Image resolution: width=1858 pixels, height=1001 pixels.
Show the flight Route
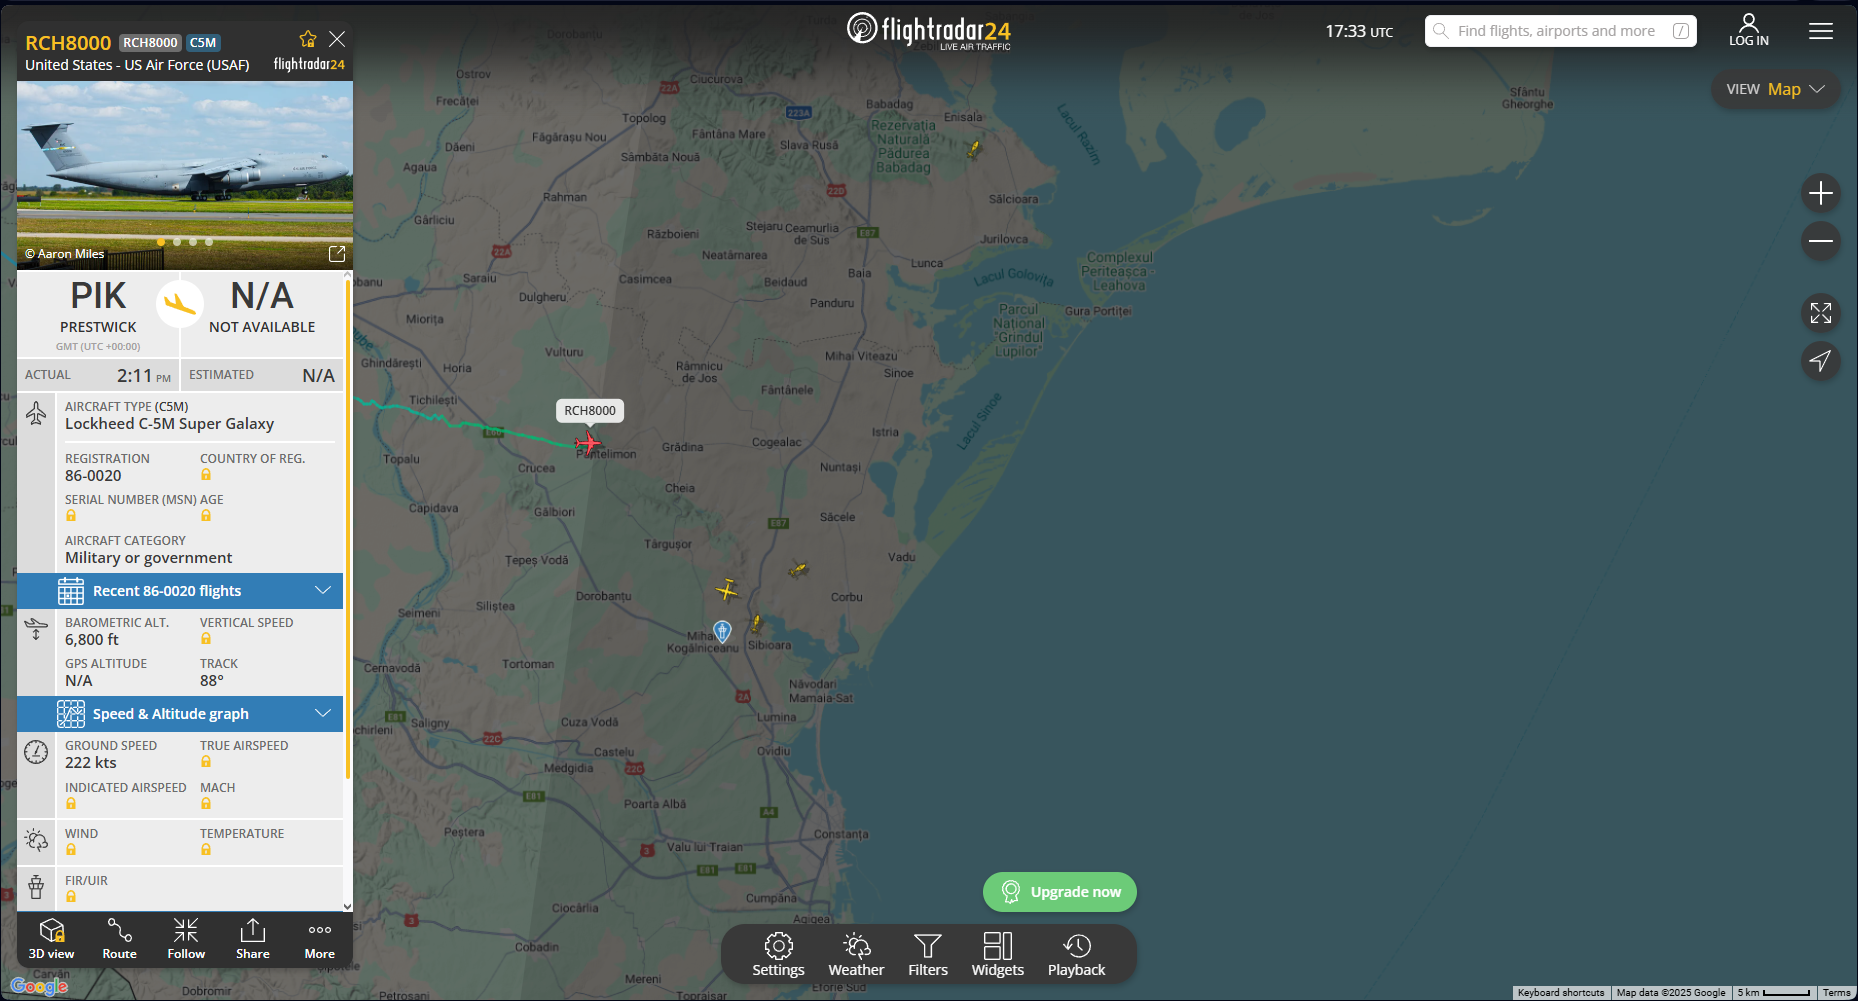point(119,939)
